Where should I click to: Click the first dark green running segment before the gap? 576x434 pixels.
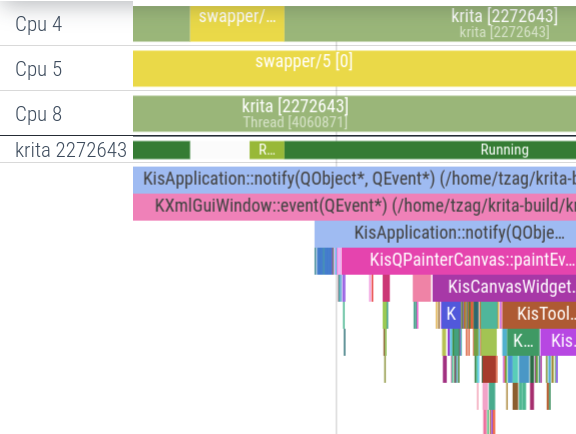click(x=161, y=150)
